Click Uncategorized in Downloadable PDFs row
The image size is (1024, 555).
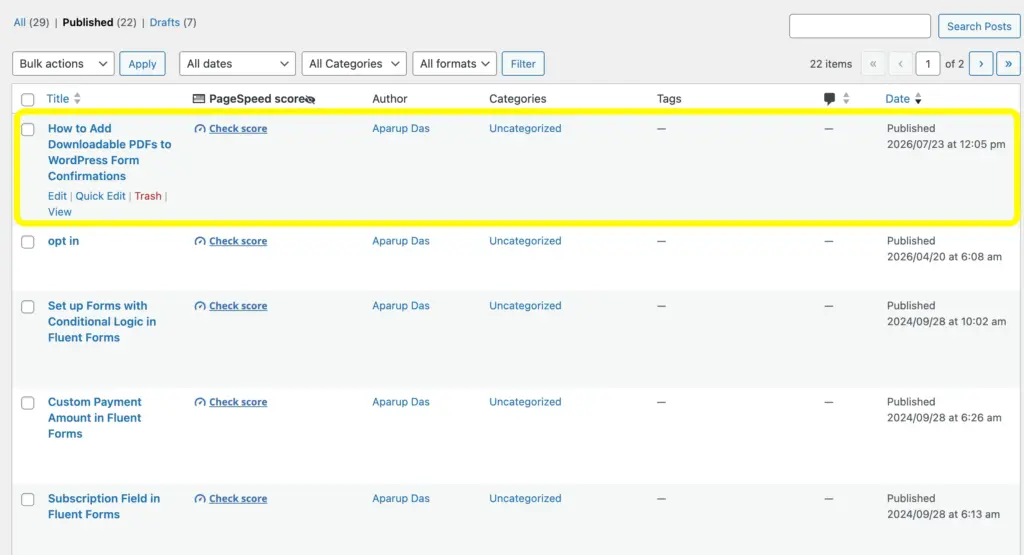(x=525, y=129)
